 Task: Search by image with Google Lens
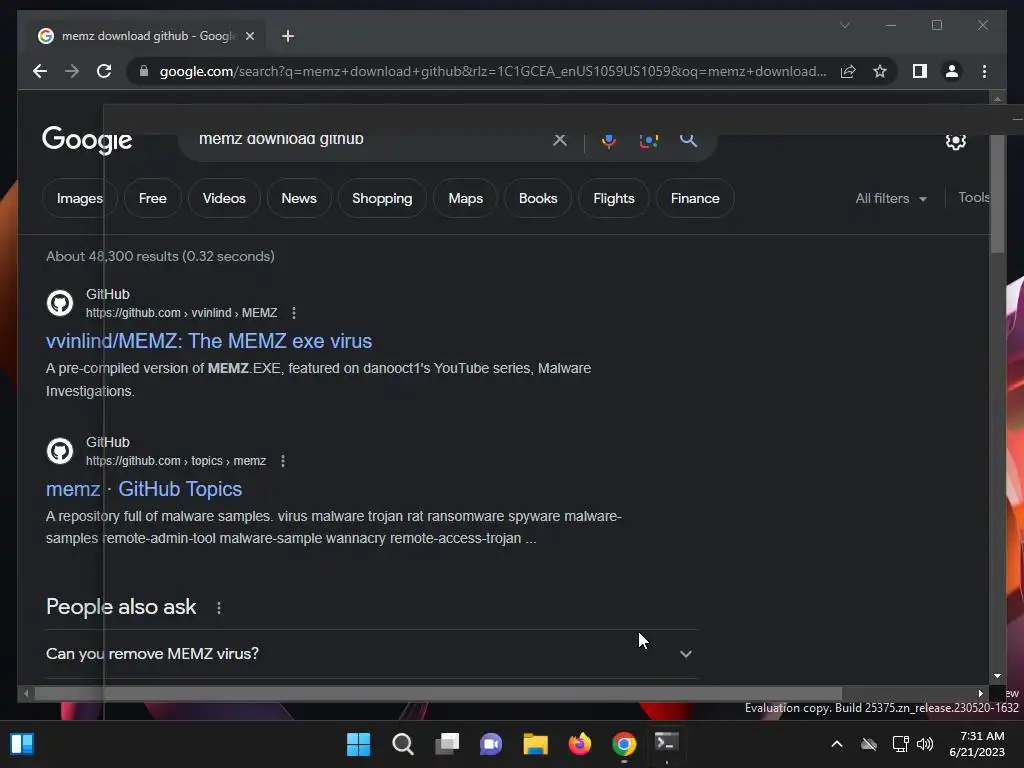[x=648, y=140]
